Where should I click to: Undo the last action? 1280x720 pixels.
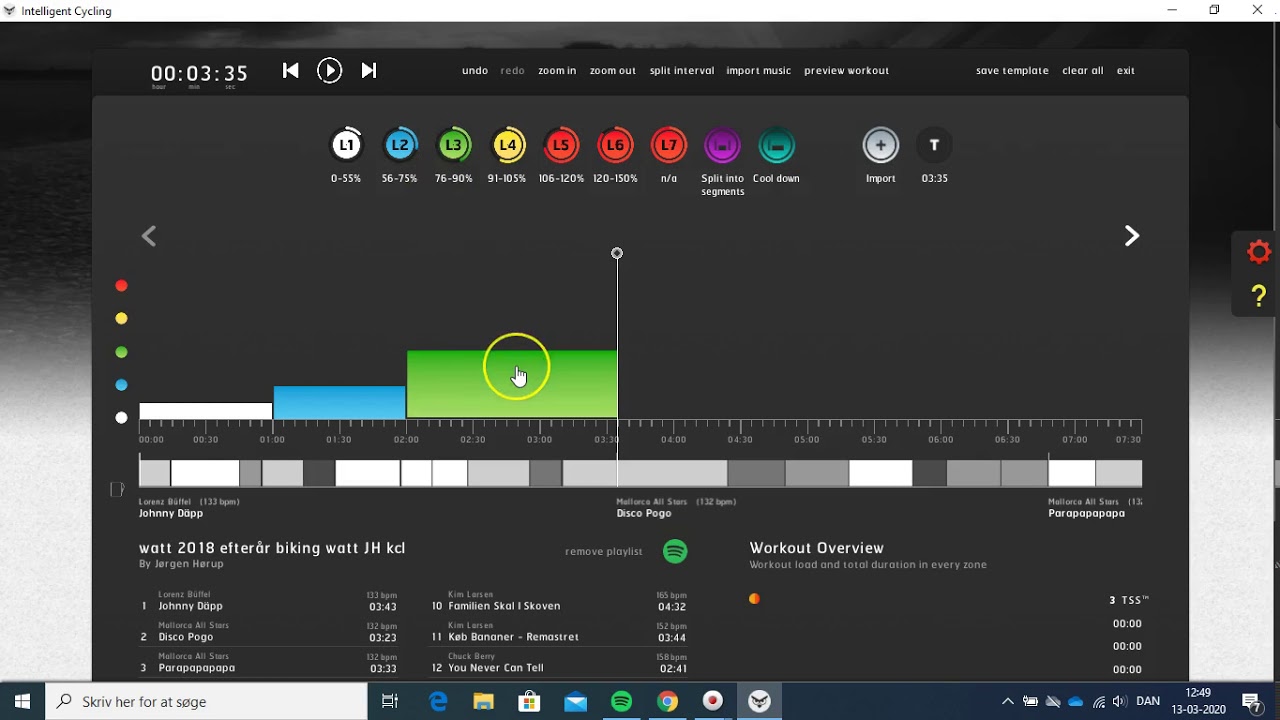tap(475, 71)
